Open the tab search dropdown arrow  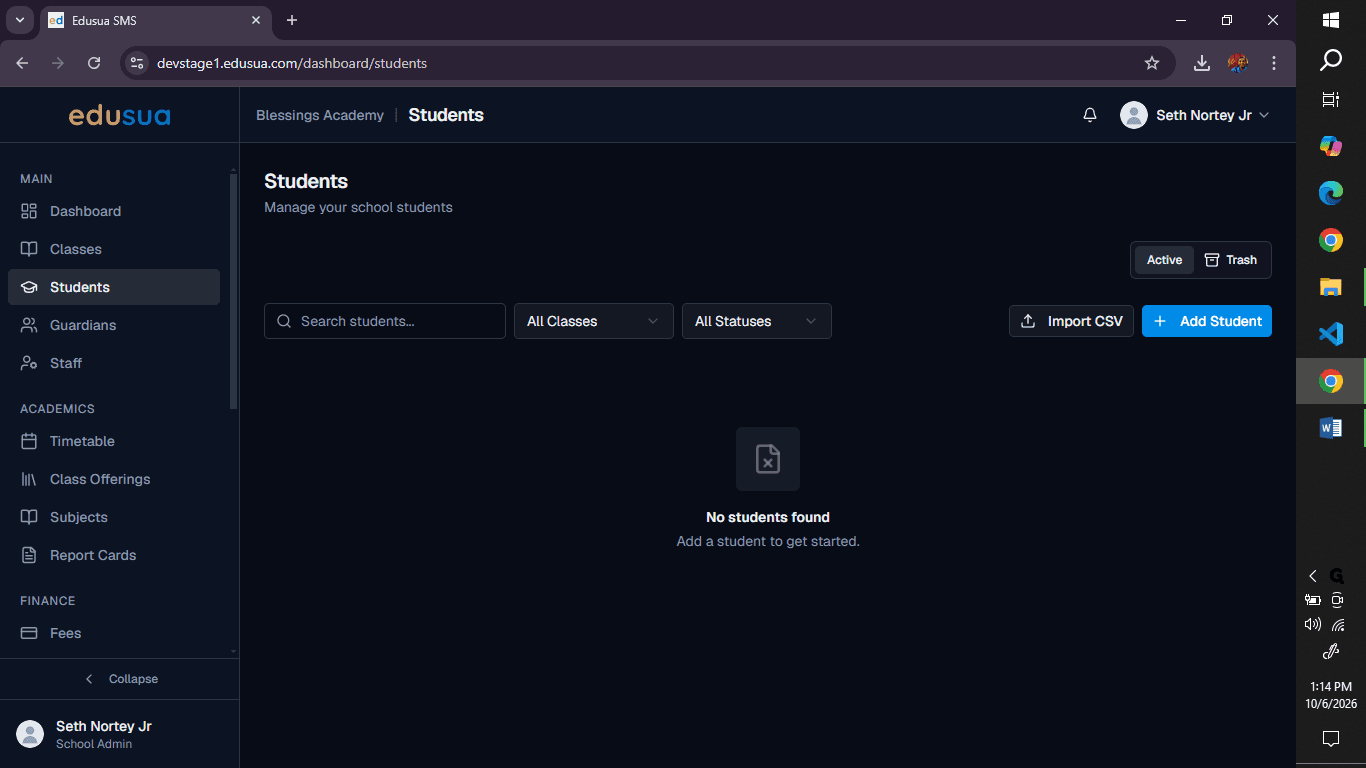point(19,20)
